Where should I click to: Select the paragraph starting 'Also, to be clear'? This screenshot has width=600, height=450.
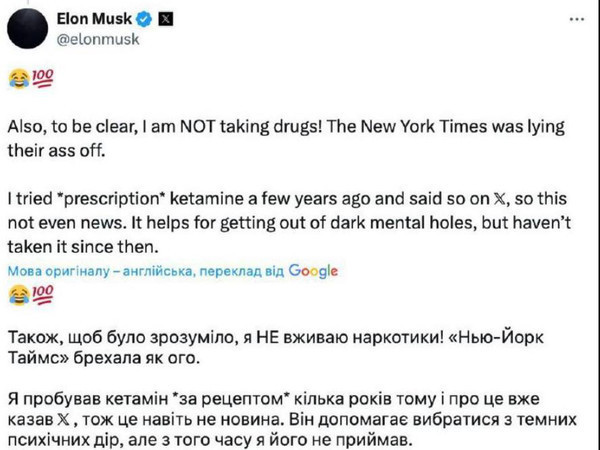[286, 138]
